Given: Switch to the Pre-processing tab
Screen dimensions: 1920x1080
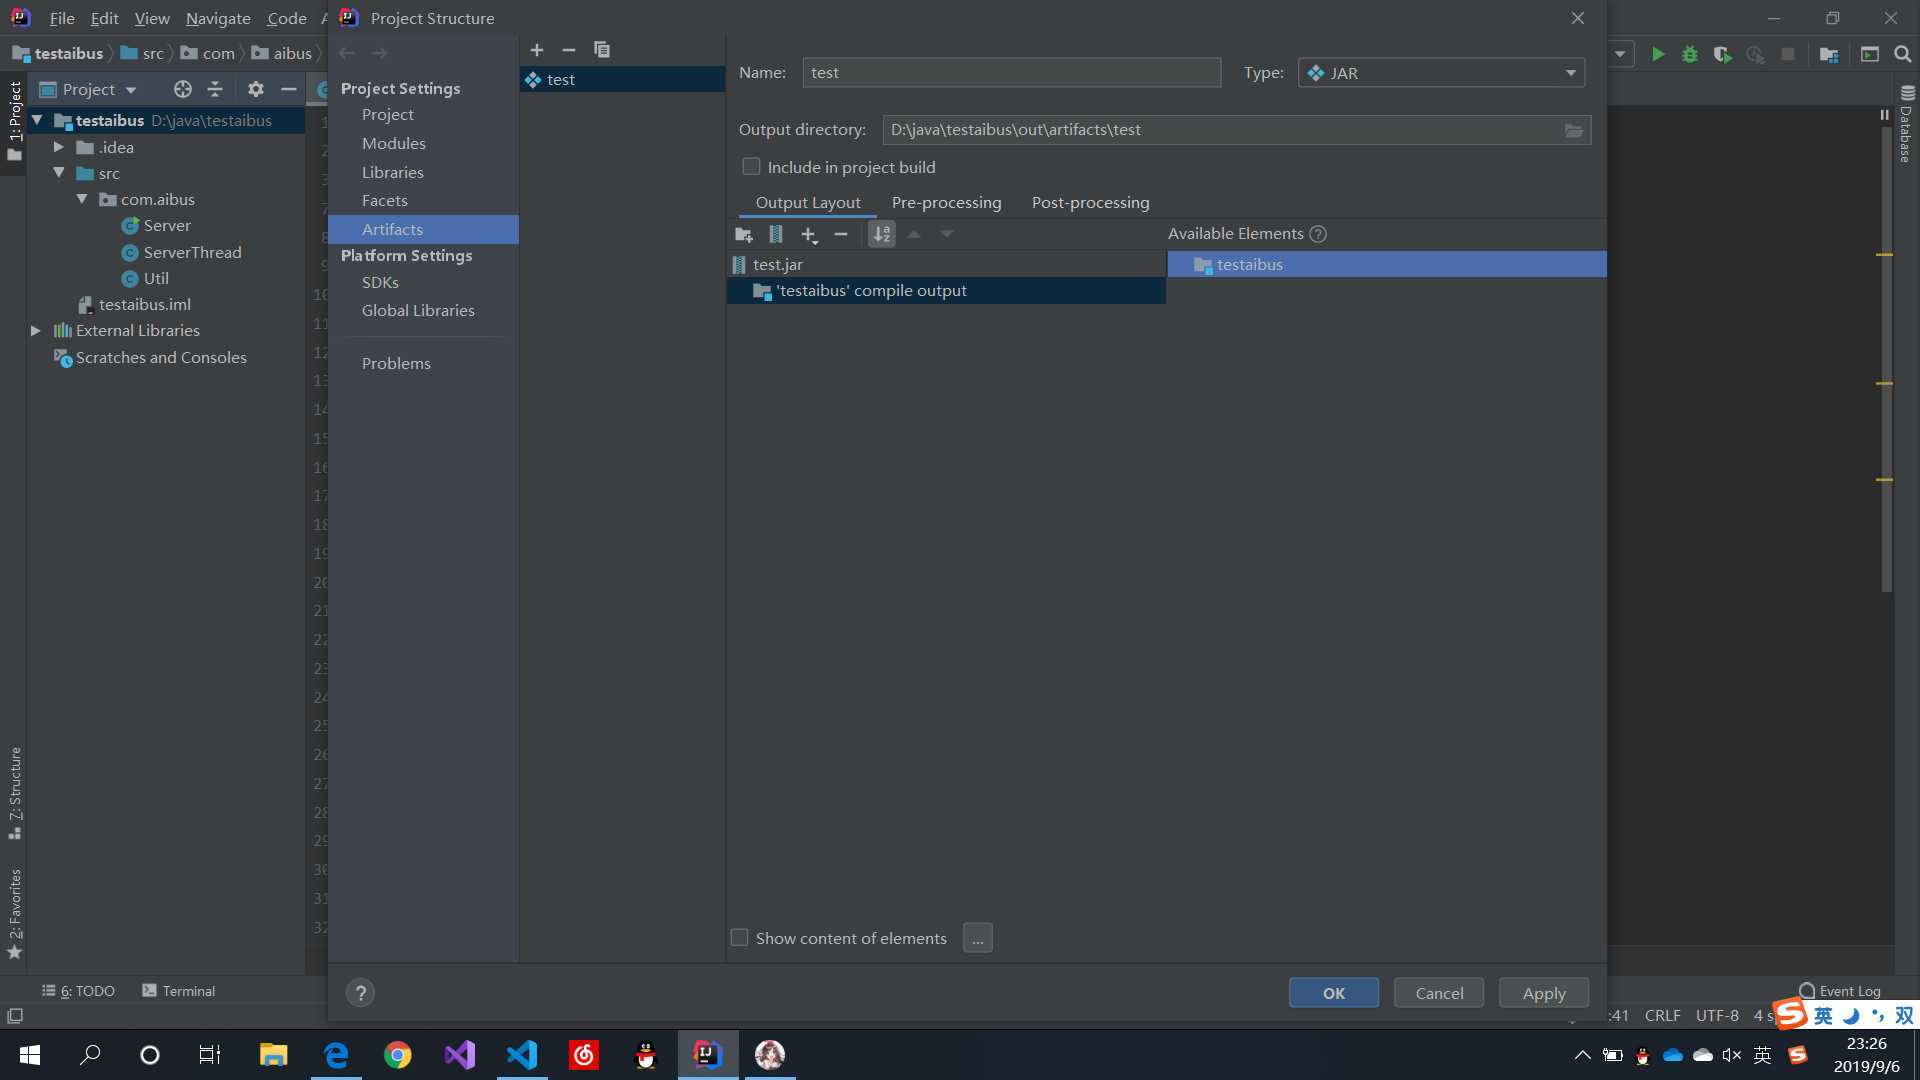Looking at the screenshot, I should 945,202.
